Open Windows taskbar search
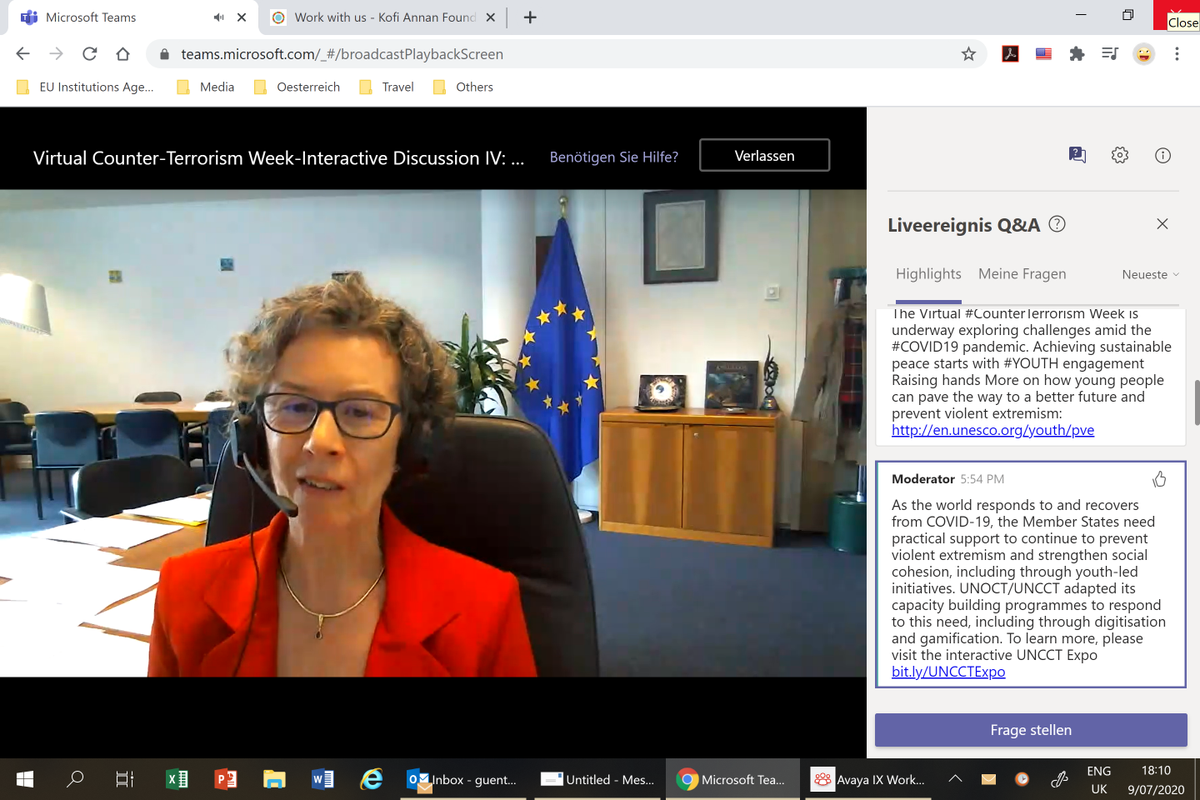The height and width of the screenshot is (800, 1200). click(x=75, y=779)
